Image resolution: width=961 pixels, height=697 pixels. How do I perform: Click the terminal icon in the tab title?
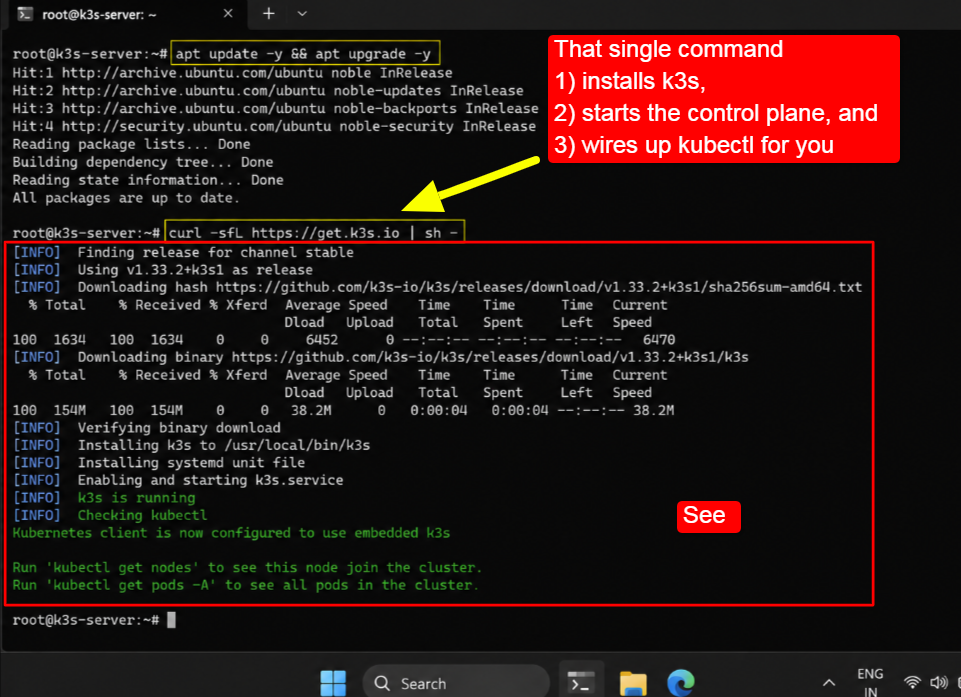[x=25, y=14]
